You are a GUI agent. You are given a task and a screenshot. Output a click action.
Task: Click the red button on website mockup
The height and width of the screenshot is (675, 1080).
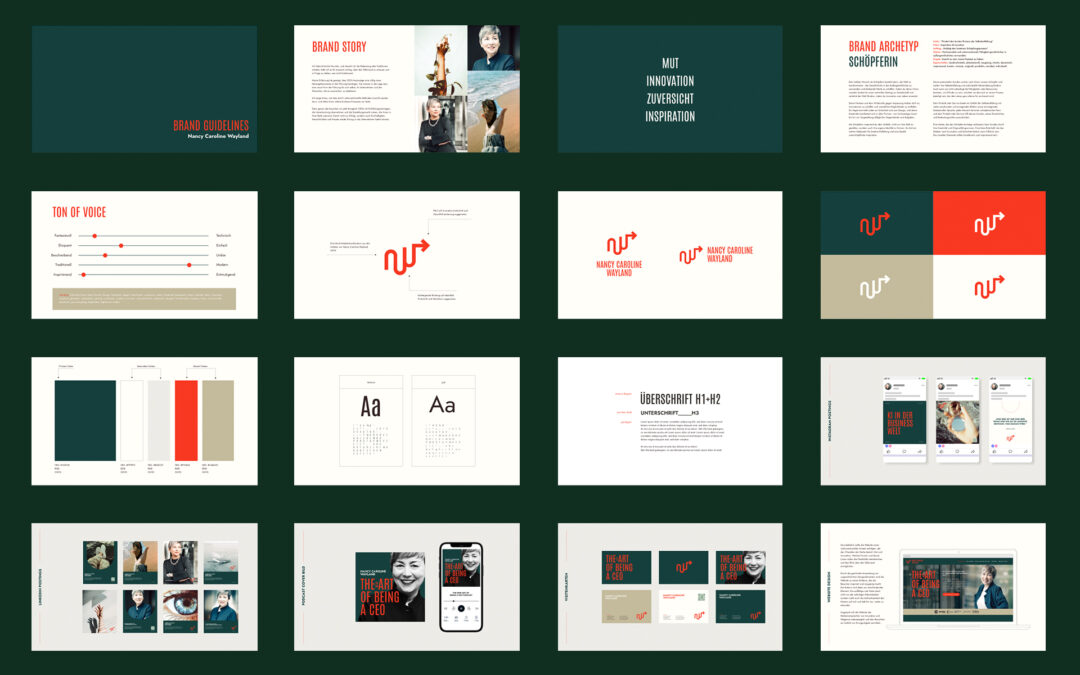pyautogui.click(x=951, y=594)
